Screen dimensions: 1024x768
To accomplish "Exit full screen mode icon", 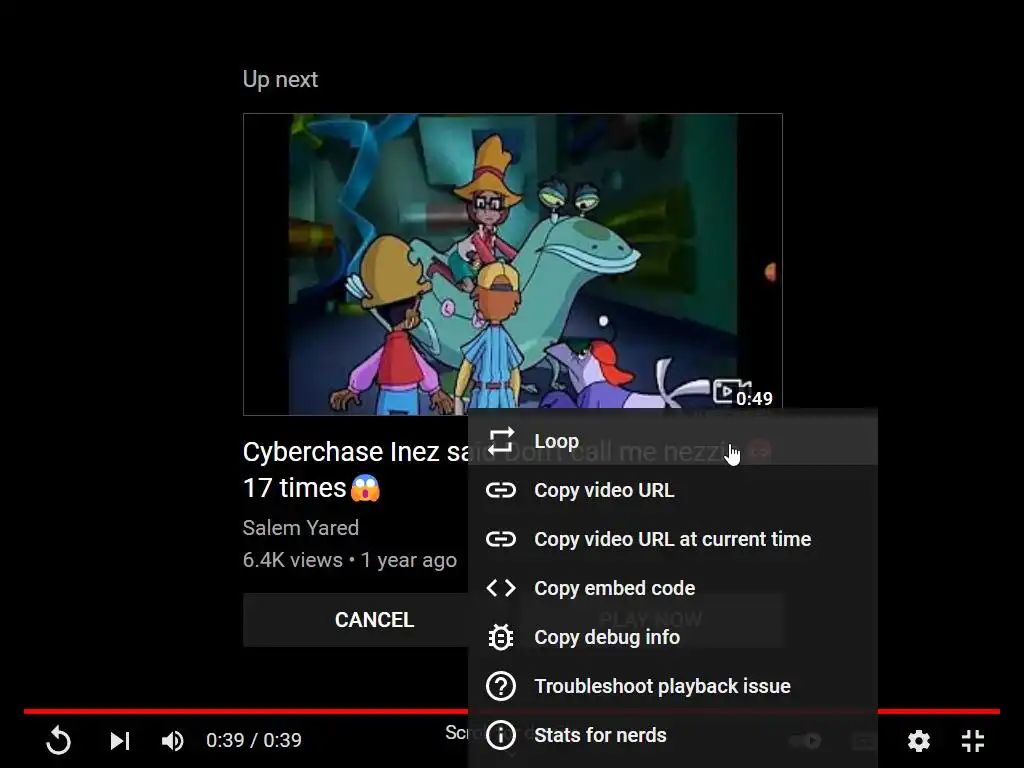I will click(973, 741).
